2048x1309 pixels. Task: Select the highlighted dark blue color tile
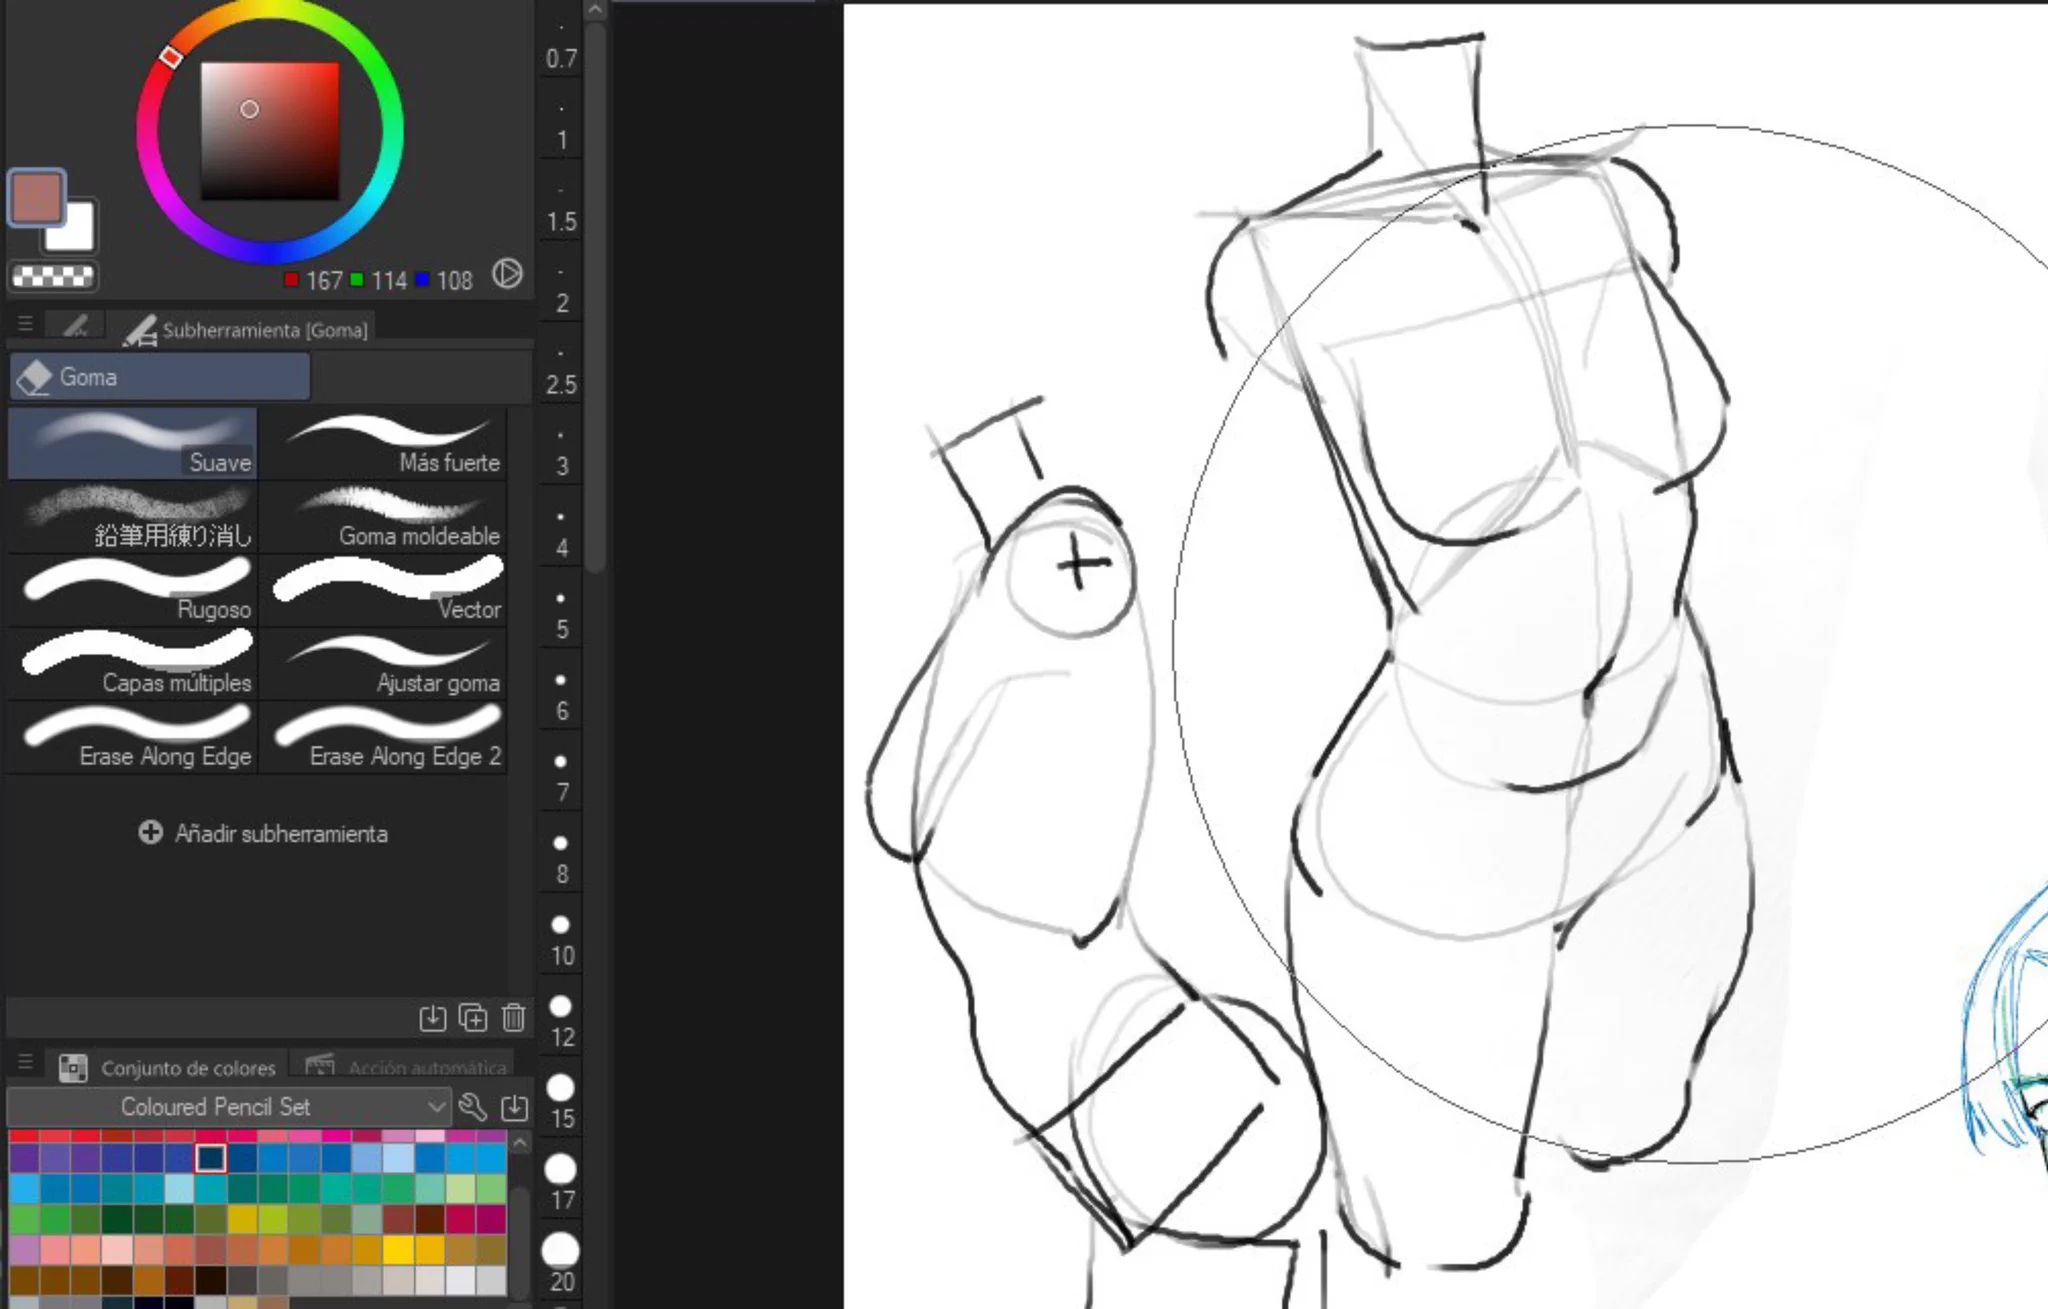pos(210,1158)
